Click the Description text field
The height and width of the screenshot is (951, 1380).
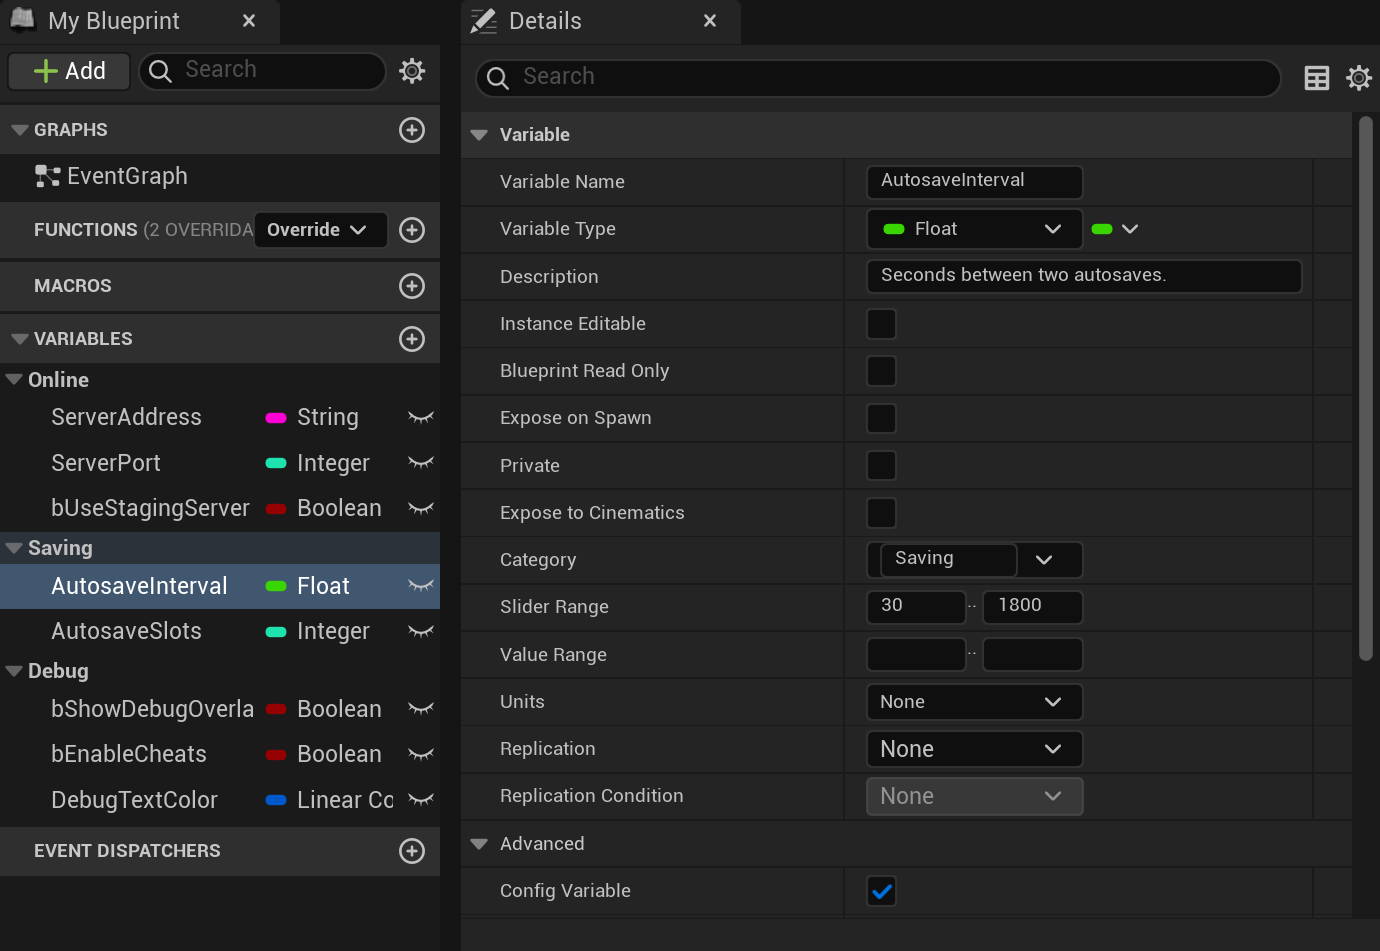click(x=1084, y=276)
